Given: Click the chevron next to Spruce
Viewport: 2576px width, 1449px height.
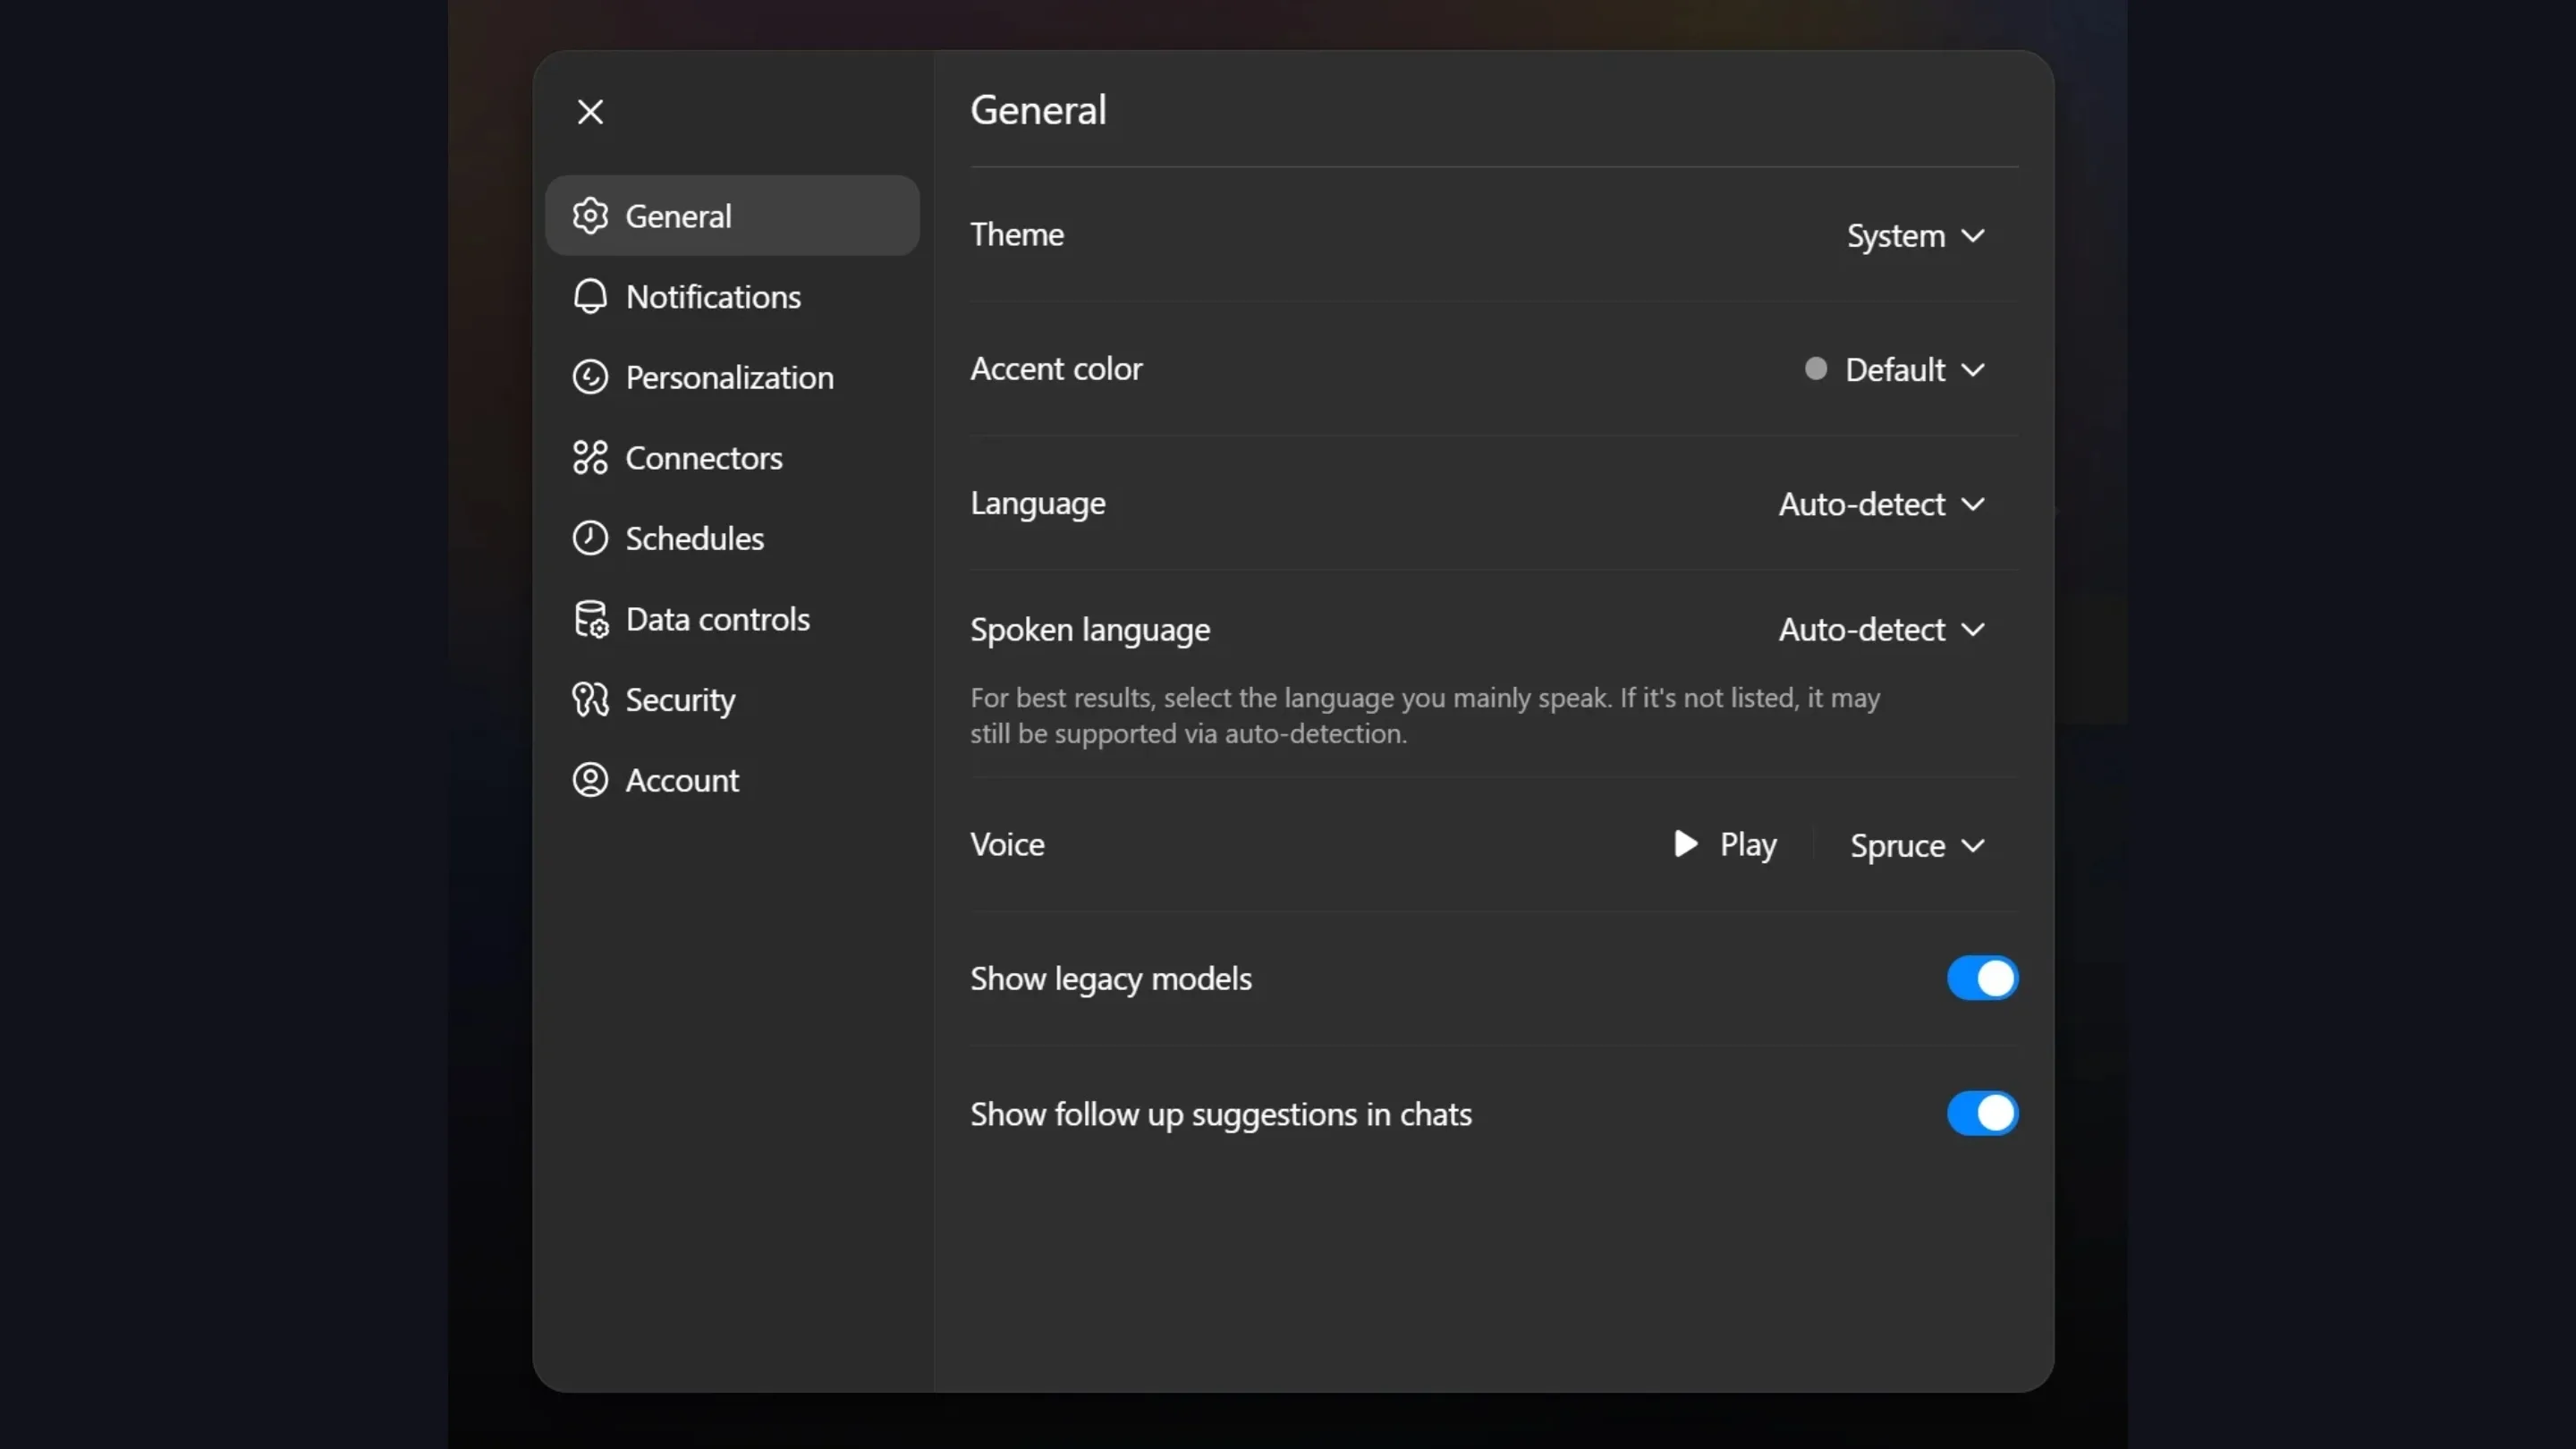Looking at the screenshot, I should (1973, 846).
